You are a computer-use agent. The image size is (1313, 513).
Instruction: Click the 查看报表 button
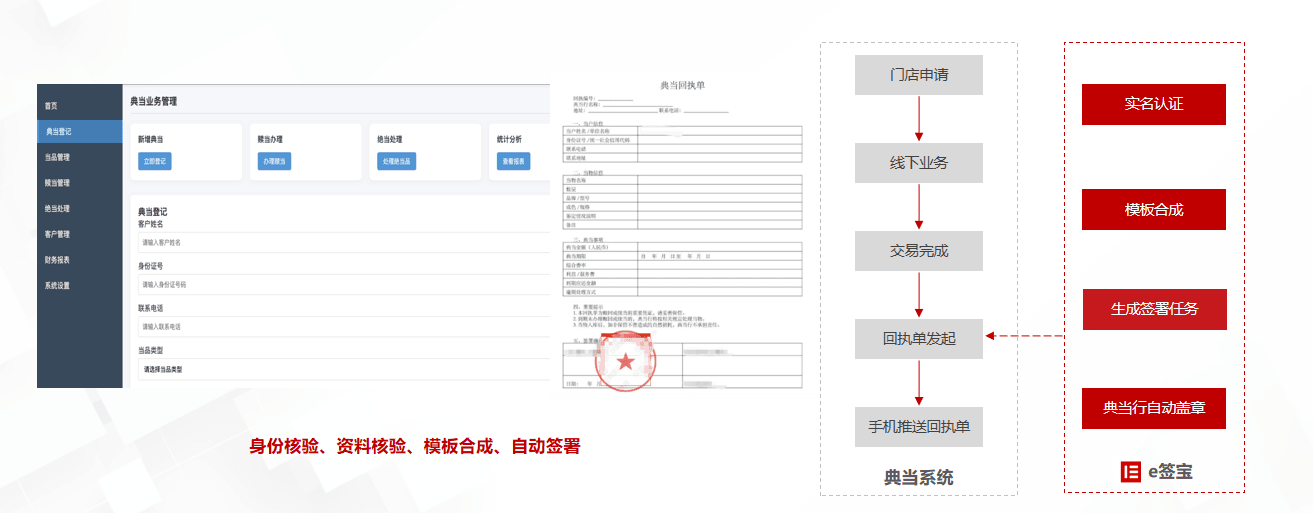[514, 161]
